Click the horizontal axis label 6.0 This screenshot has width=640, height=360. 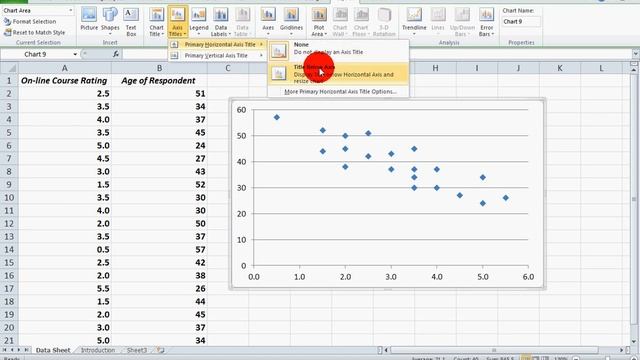[528, 277]
